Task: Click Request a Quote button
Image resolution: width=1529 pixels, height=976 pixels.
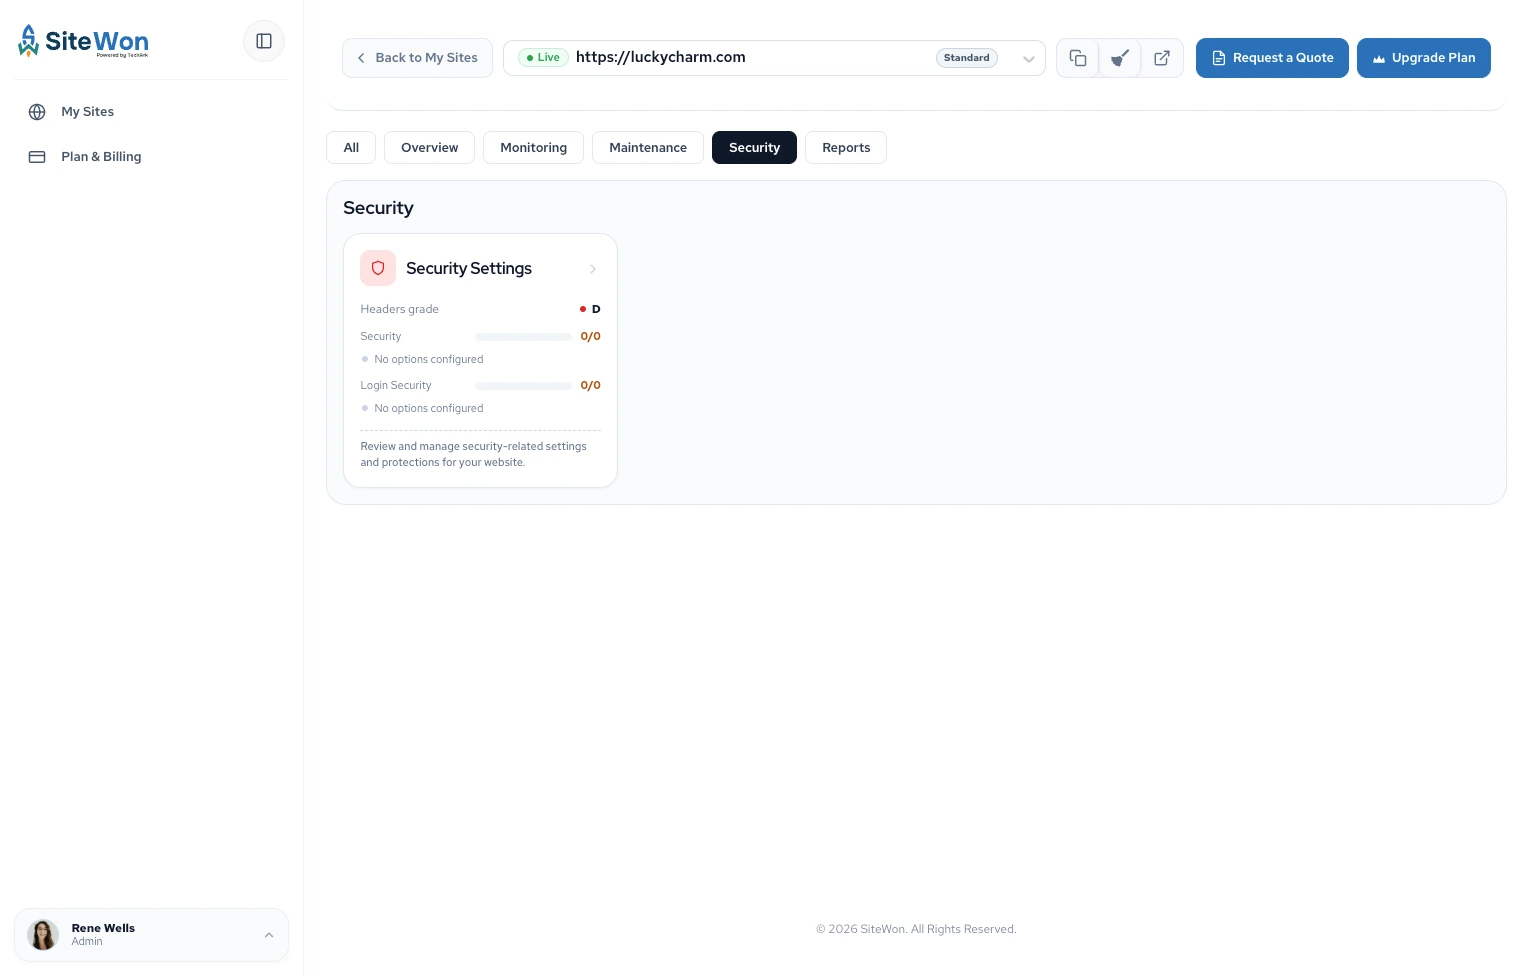Action: click(1272, 58)
